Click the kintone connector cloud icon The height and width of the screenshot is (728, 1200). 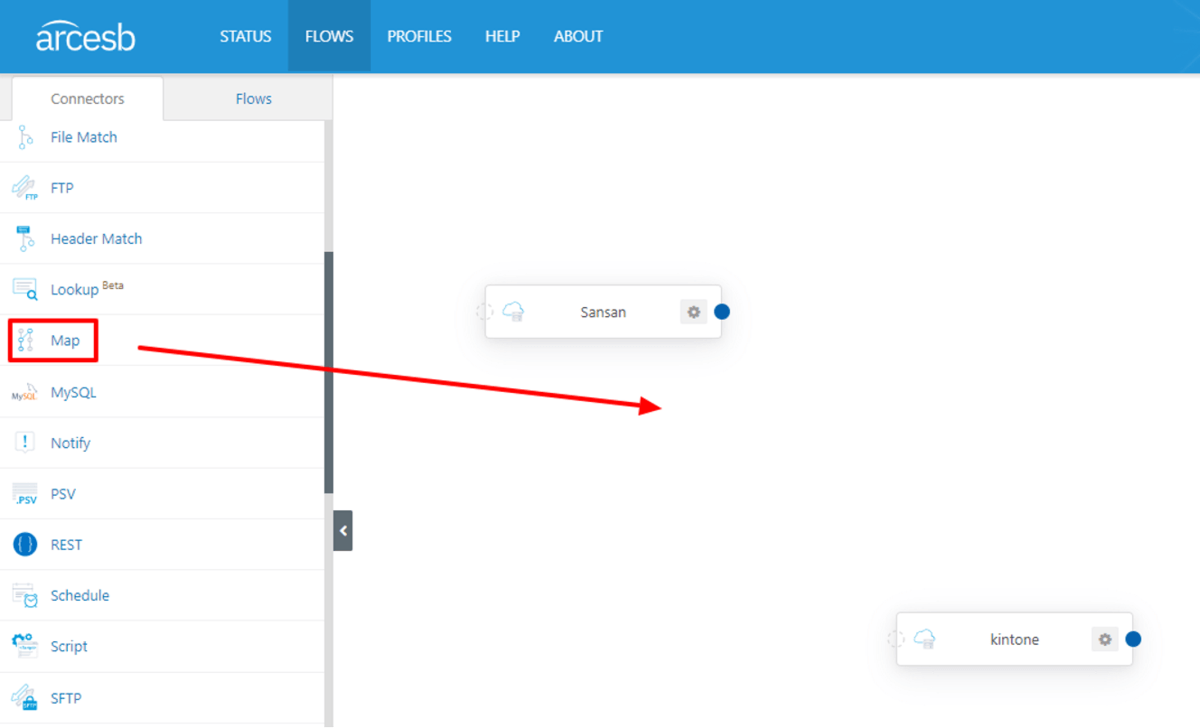(924, 639)
